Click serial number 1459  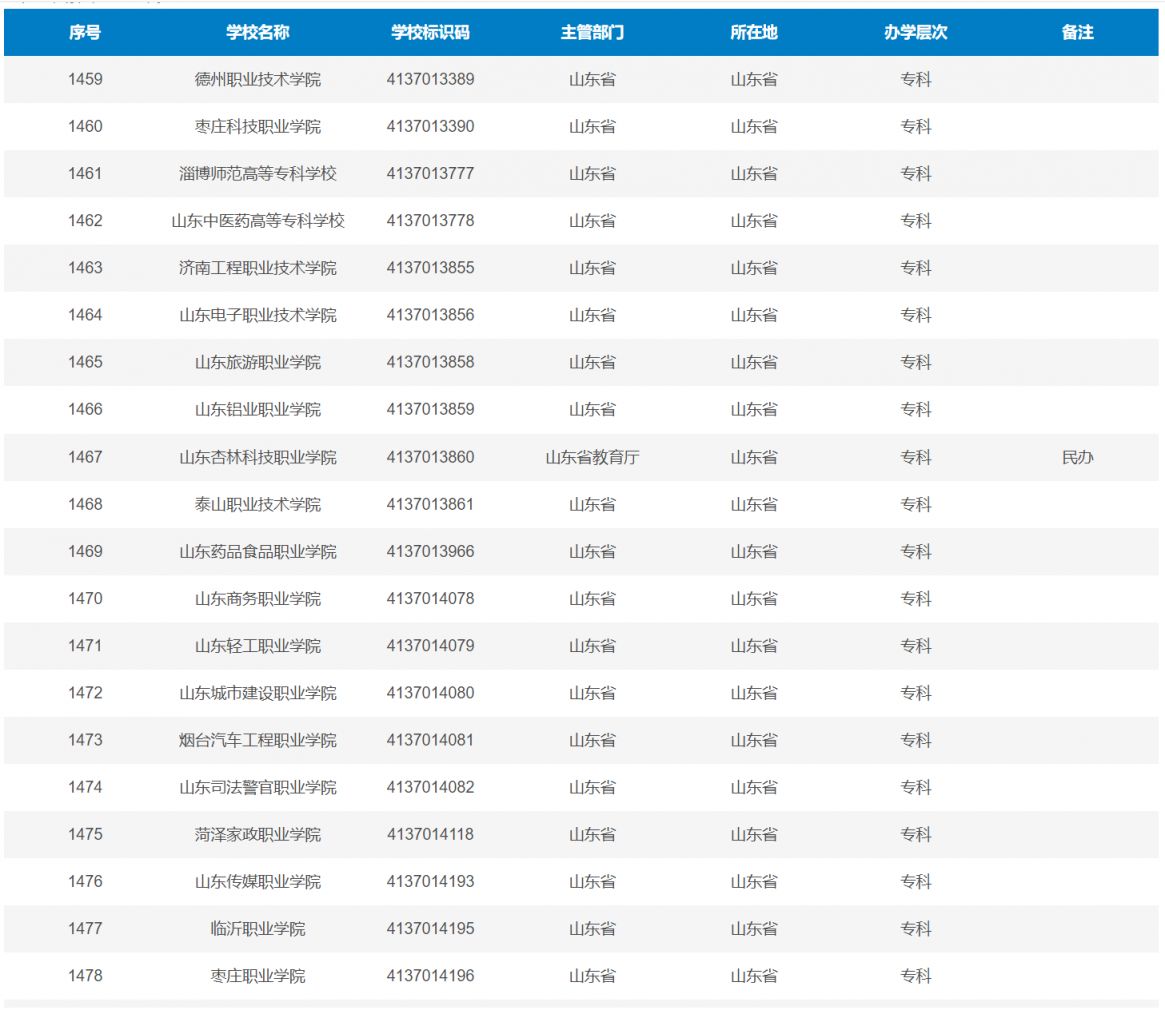[x=85, y=79]
